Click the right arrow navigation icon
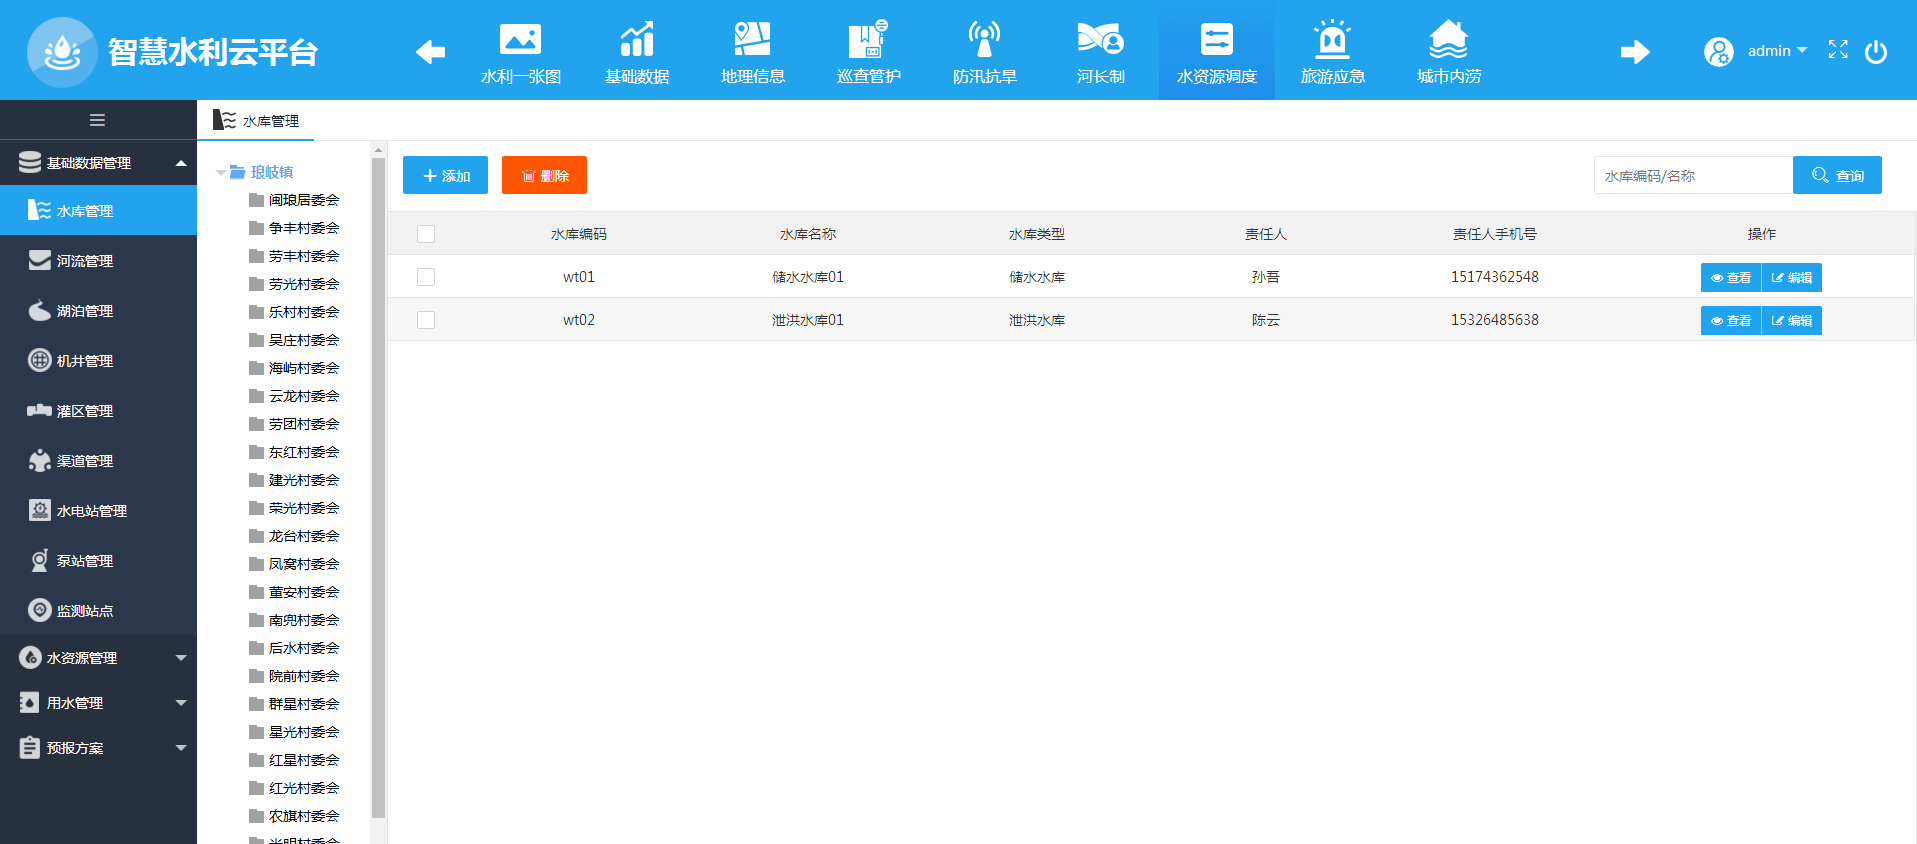Image resolution: width=1917 pixels, height=844 pixels. 1635,51
